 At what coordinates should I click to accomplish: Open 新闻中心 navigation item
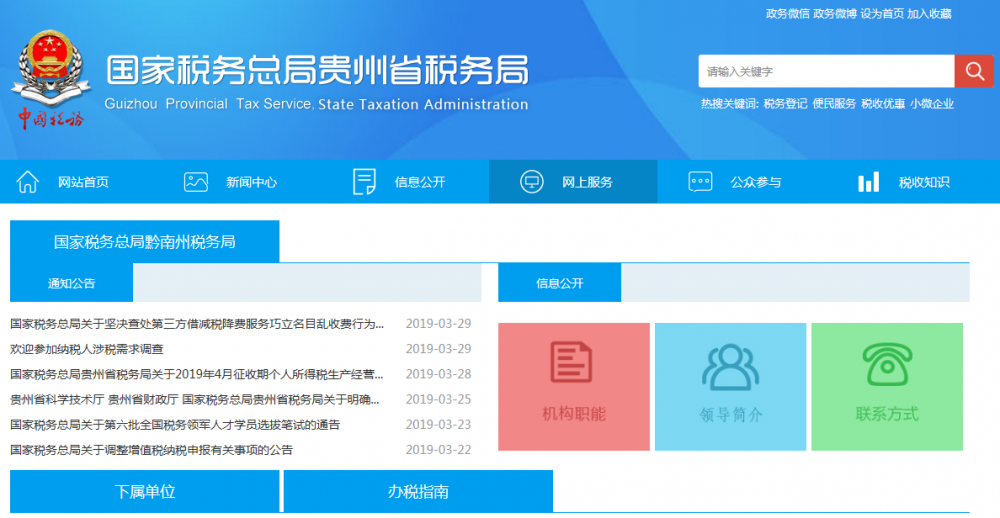251,182
